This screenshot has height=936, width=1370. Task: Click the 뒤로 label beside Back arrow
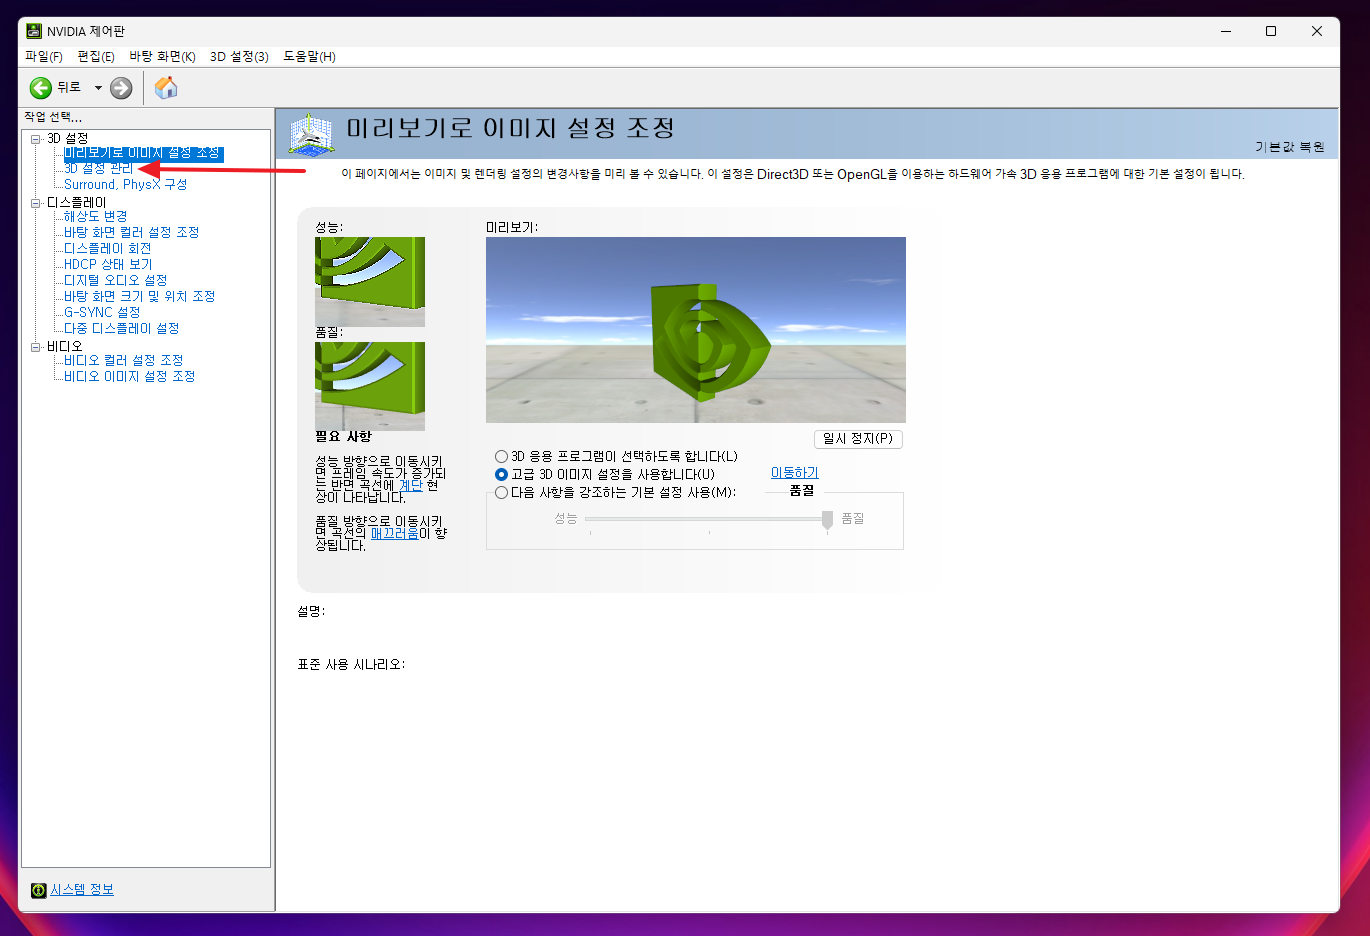coord(69,88)
